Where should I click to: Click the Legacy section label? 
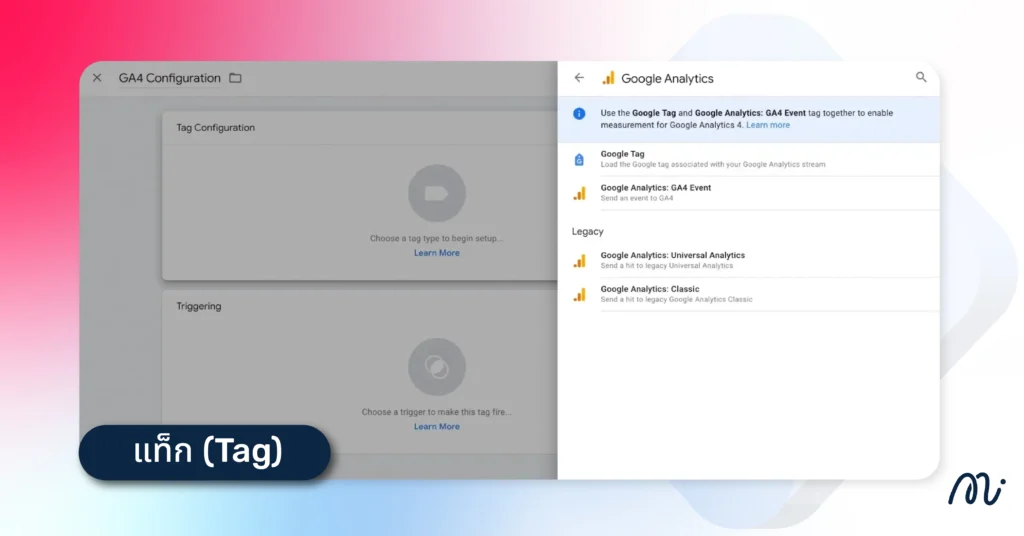pos(588,232)
